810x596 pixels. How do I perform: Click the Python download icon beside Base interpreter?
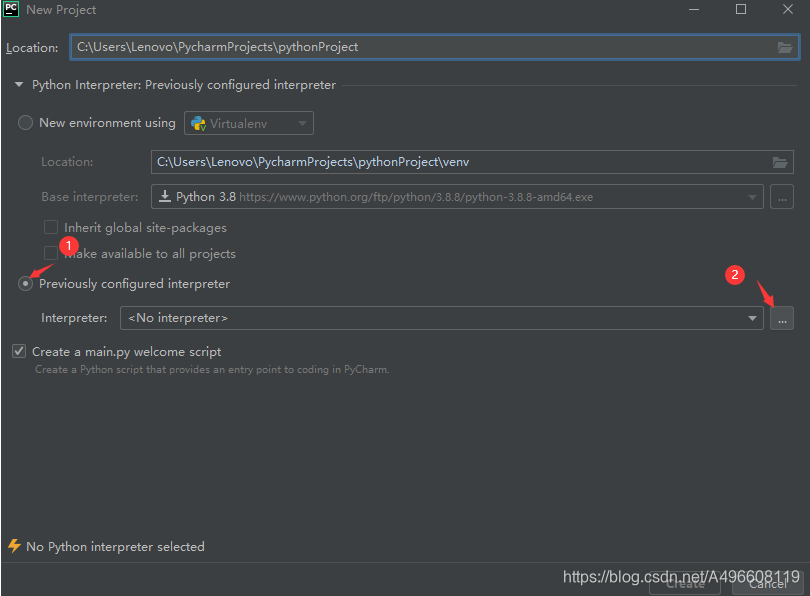(164, 196)
